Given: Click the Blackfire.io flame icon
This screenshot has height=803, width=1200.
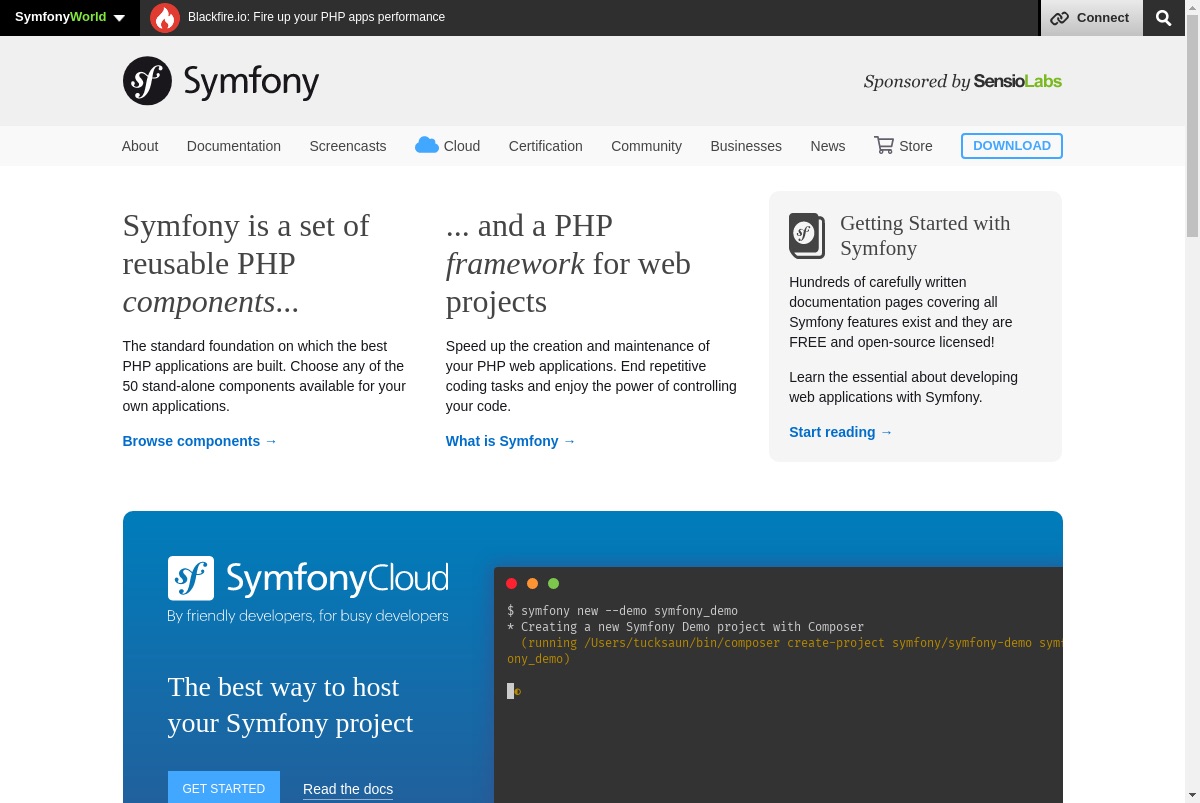Looking at the screenshot, I should tap(165, 17).
